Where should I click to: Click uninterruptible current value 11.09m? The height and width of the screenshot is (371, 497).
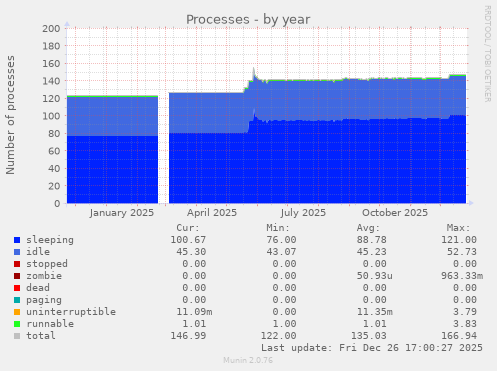[x=194, y=312]
